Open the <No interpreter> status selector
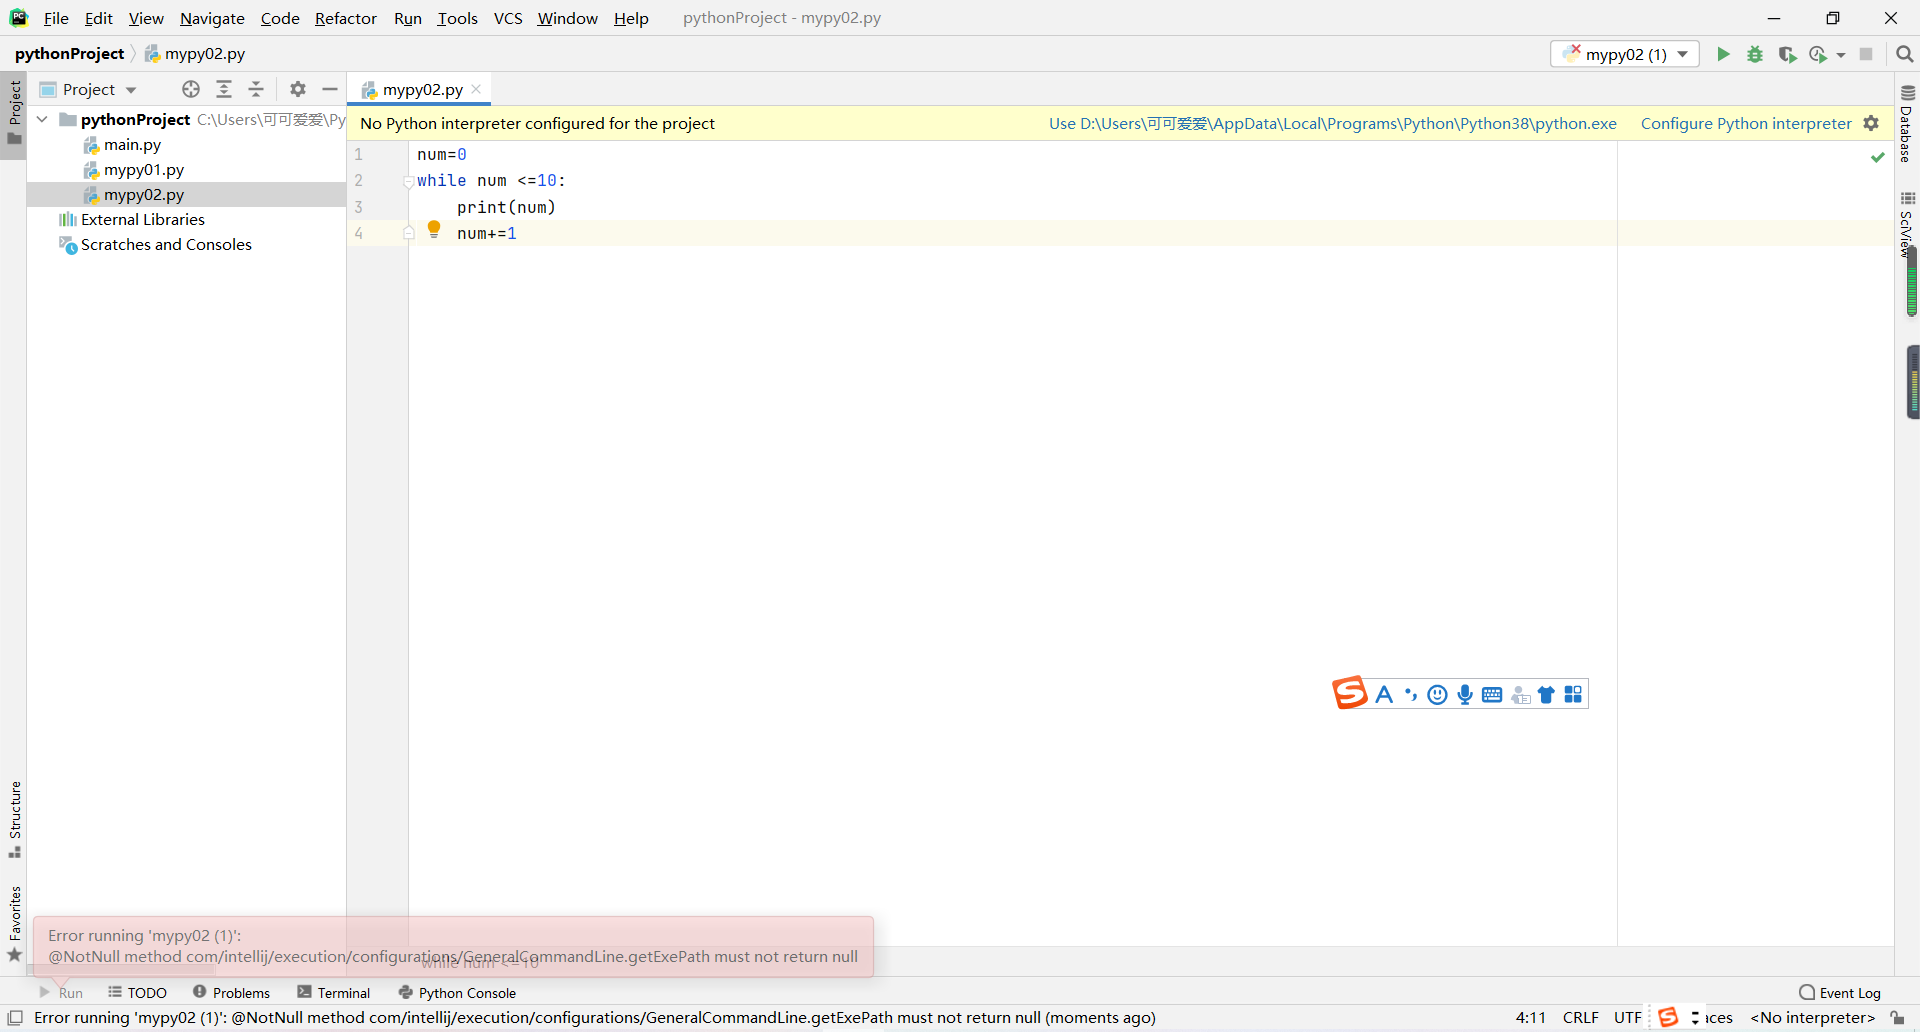This screenshot has height=1032, width=1920. [1812, 1017]
